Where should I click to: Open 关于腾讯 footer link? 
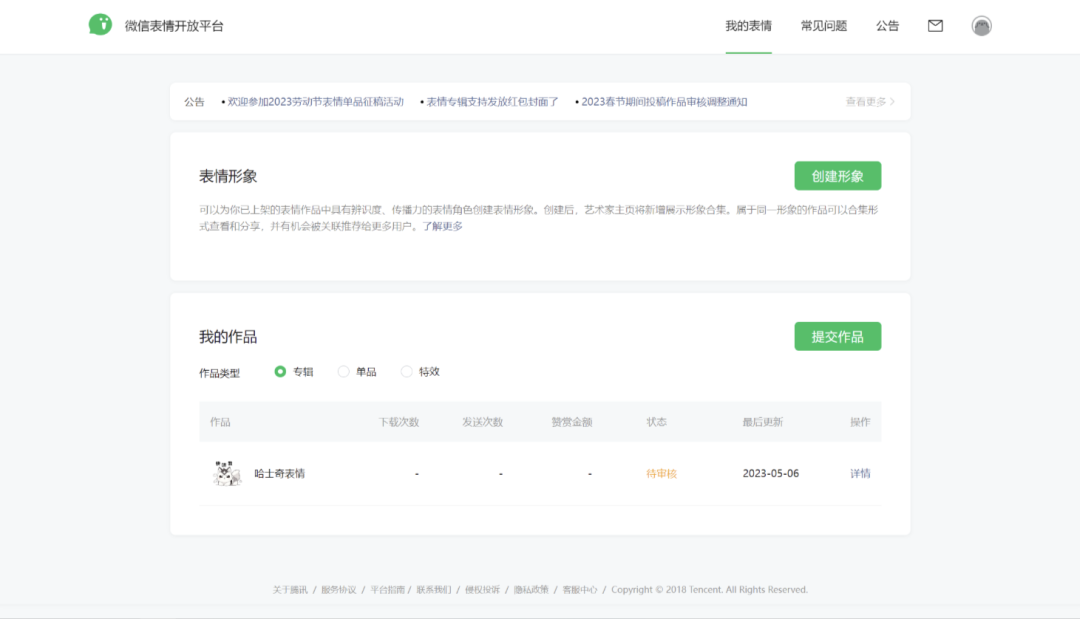coord(290,589)
